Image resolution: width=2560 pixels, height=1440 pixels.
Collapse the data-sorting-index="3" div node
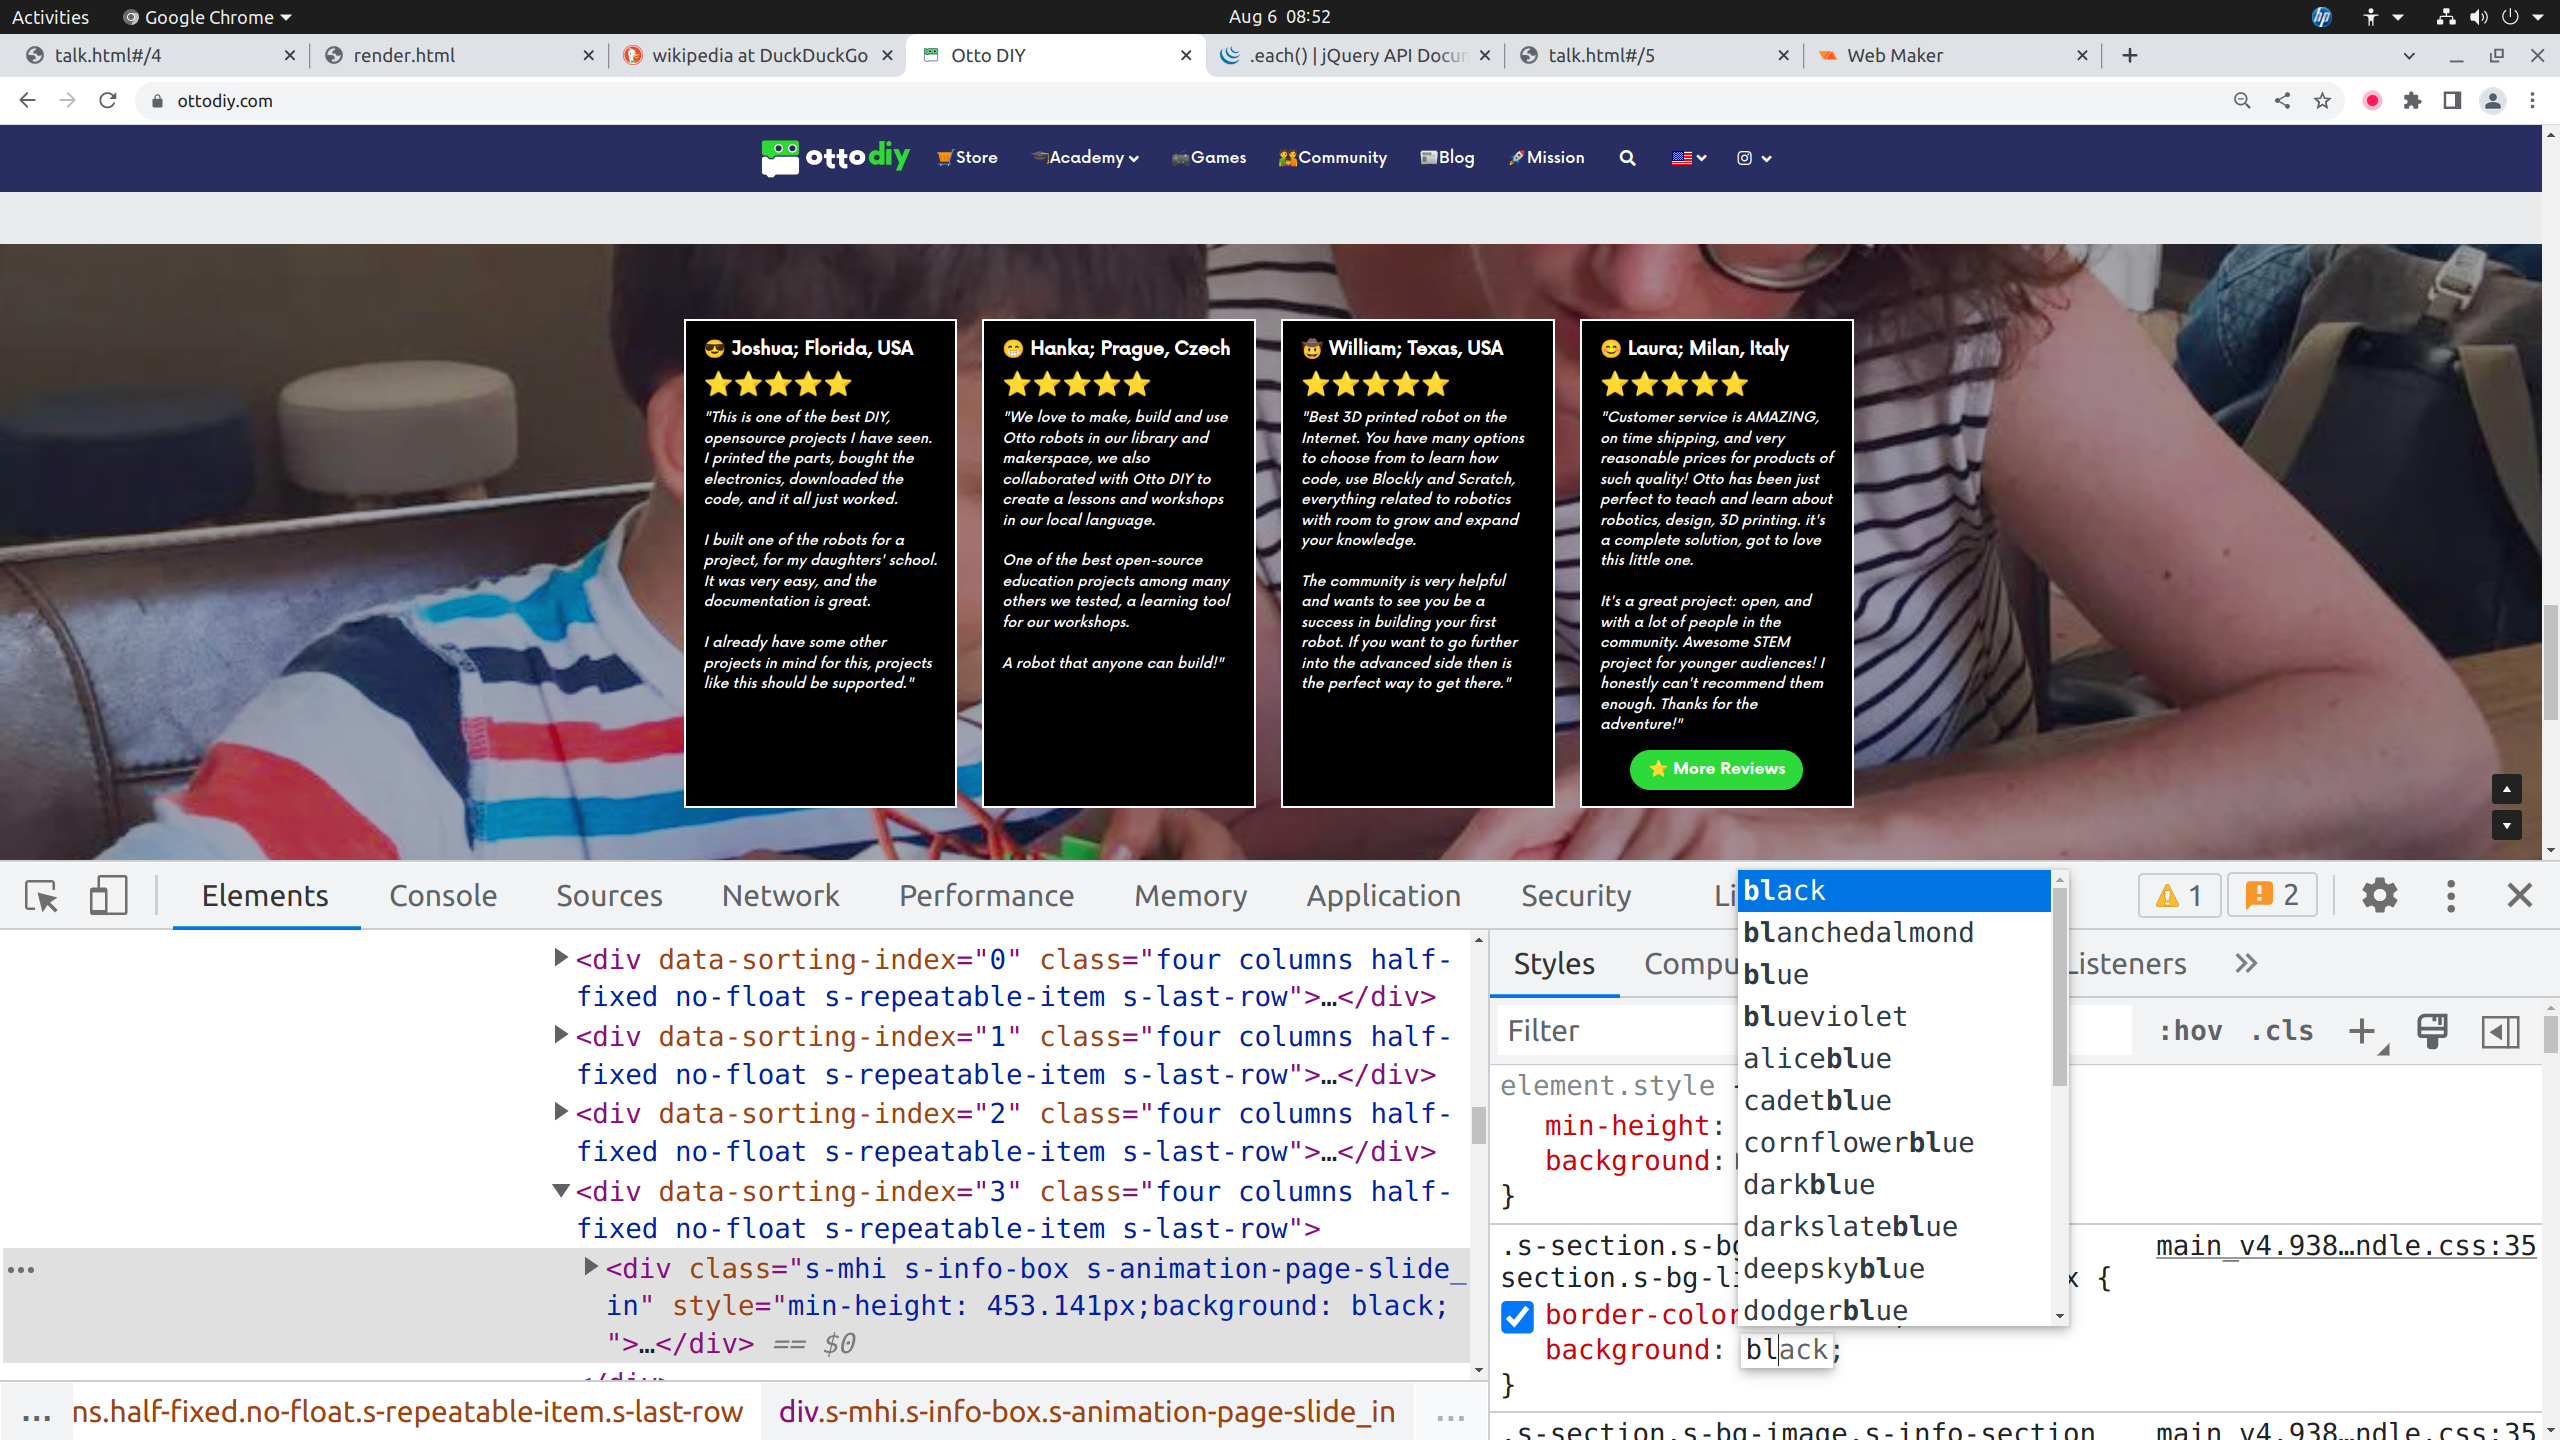[561, 1190]
